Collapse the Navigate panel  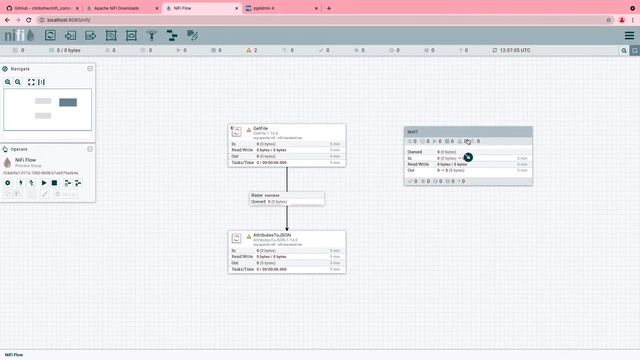click(x=90, y=69)
